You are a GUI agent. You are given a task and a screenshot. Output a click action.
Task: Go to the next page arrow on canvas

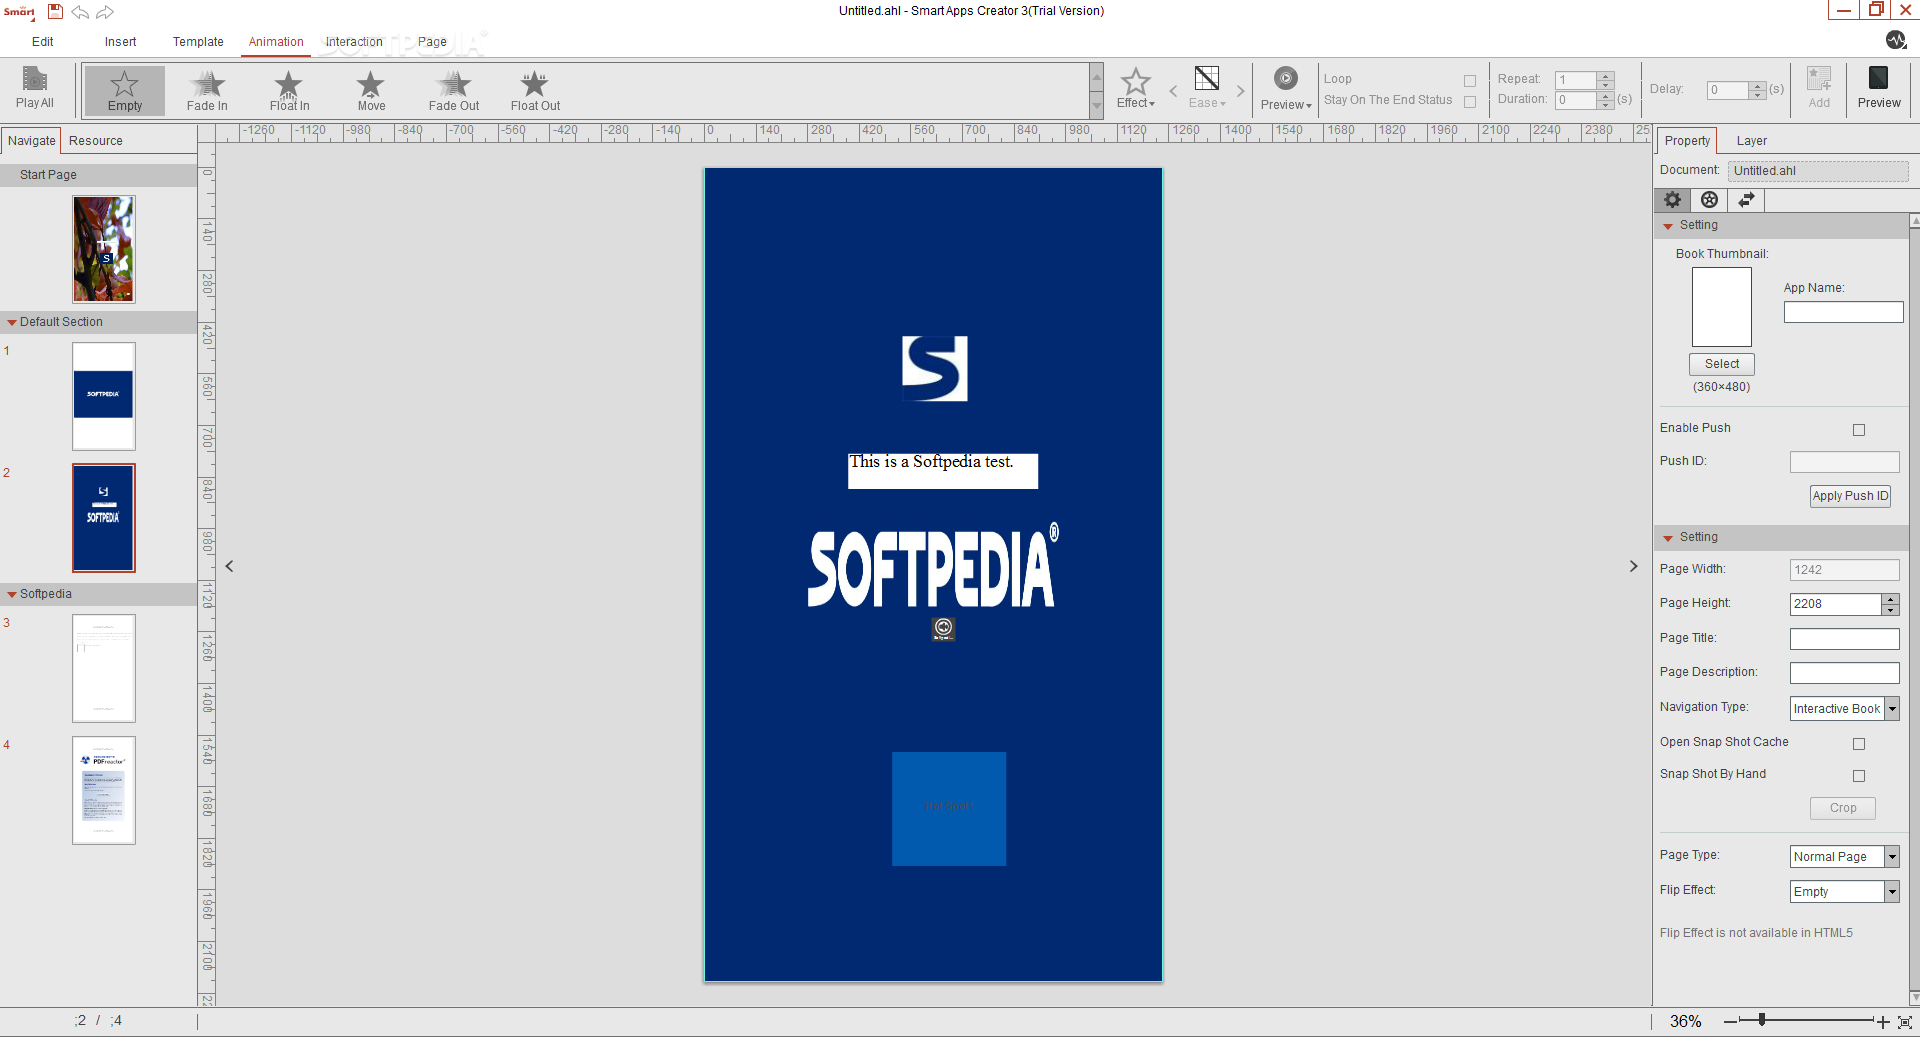pyautogui.click(x=1634, y=566)
